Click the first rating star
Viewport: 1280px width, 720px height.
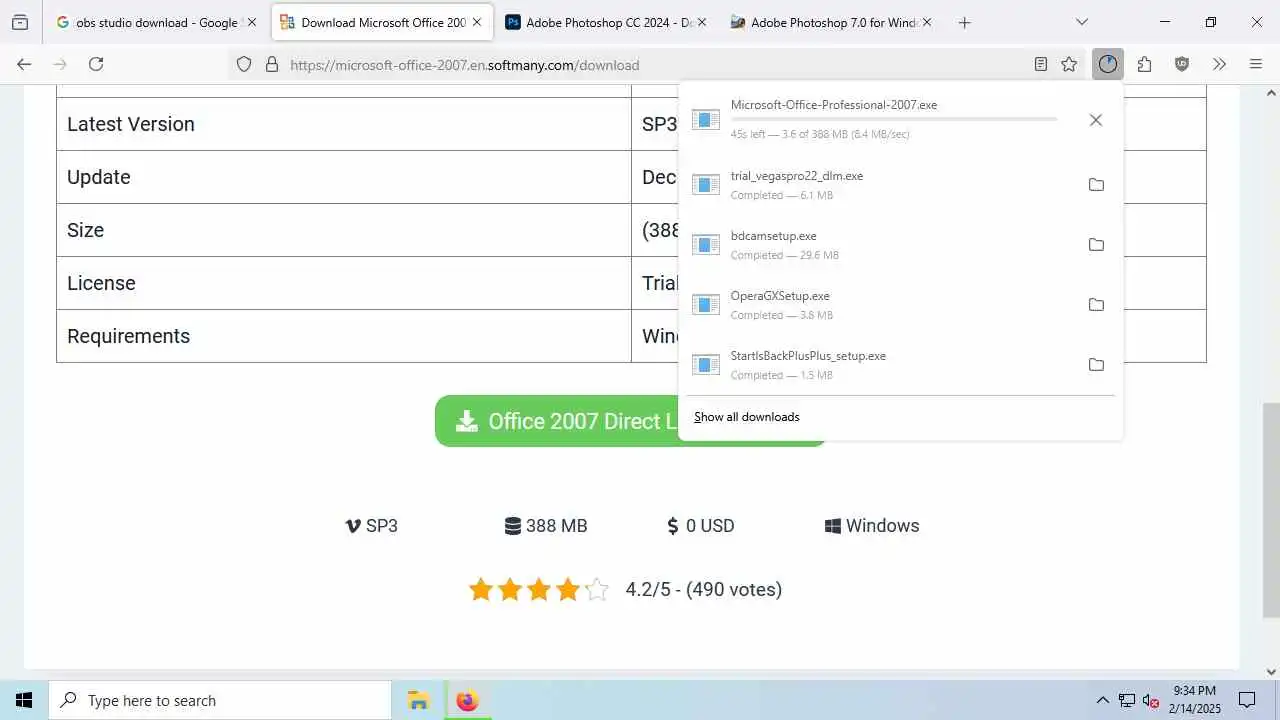pyautogui.click(x=481, y=589)
